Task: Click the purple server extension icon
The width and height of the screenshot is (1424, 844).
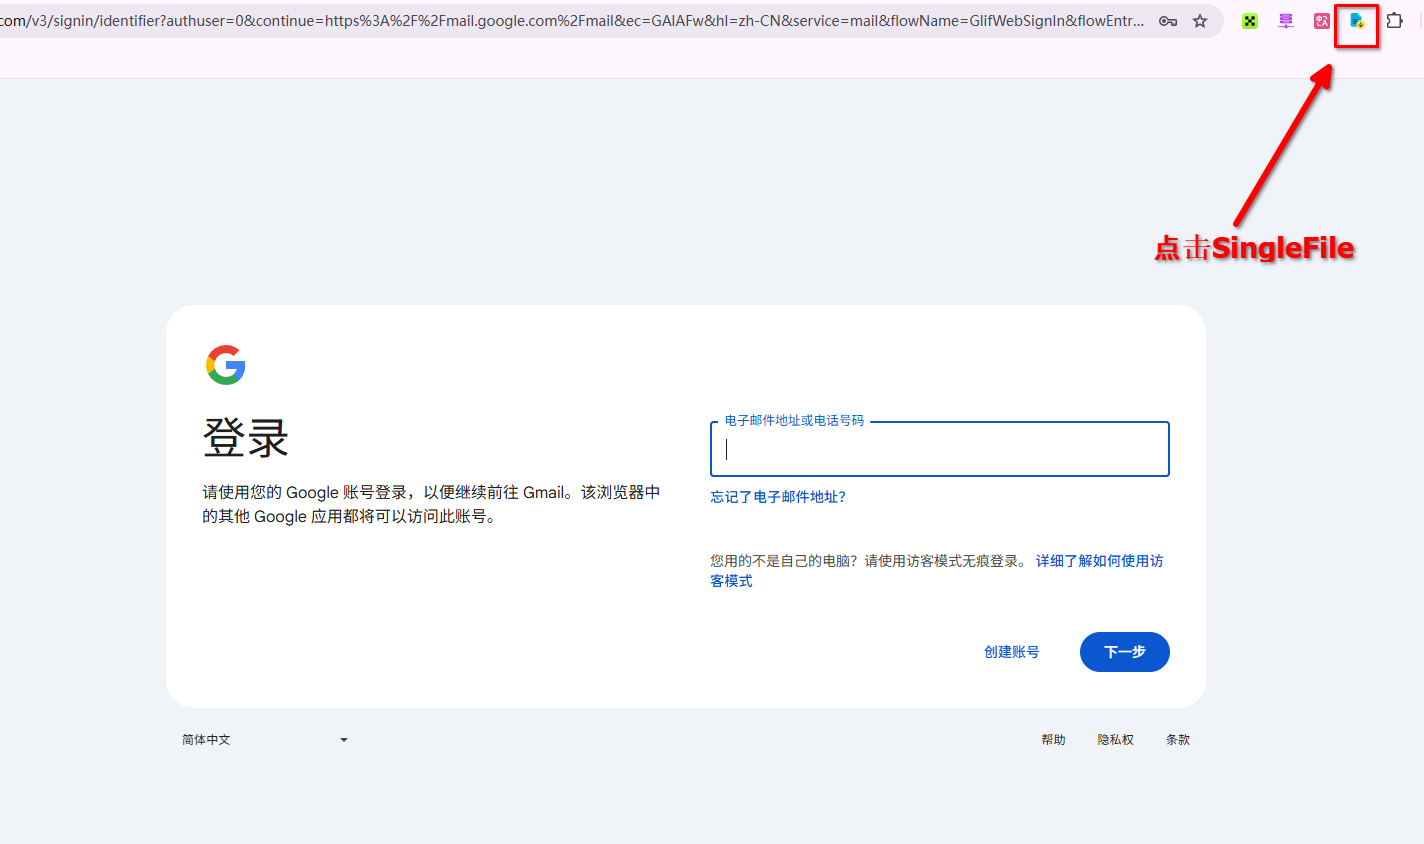Action: tap(1286, 21)
